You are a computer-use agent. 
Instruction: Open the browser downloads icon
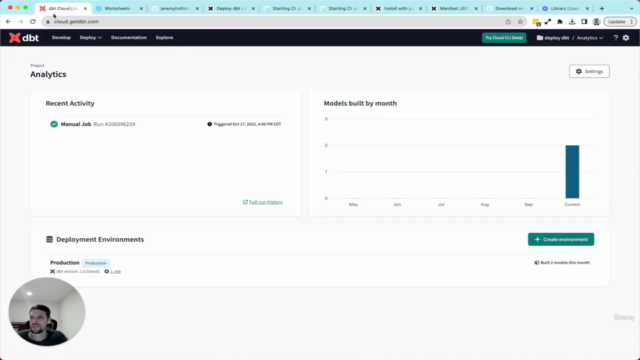click(x=572, y=22)
